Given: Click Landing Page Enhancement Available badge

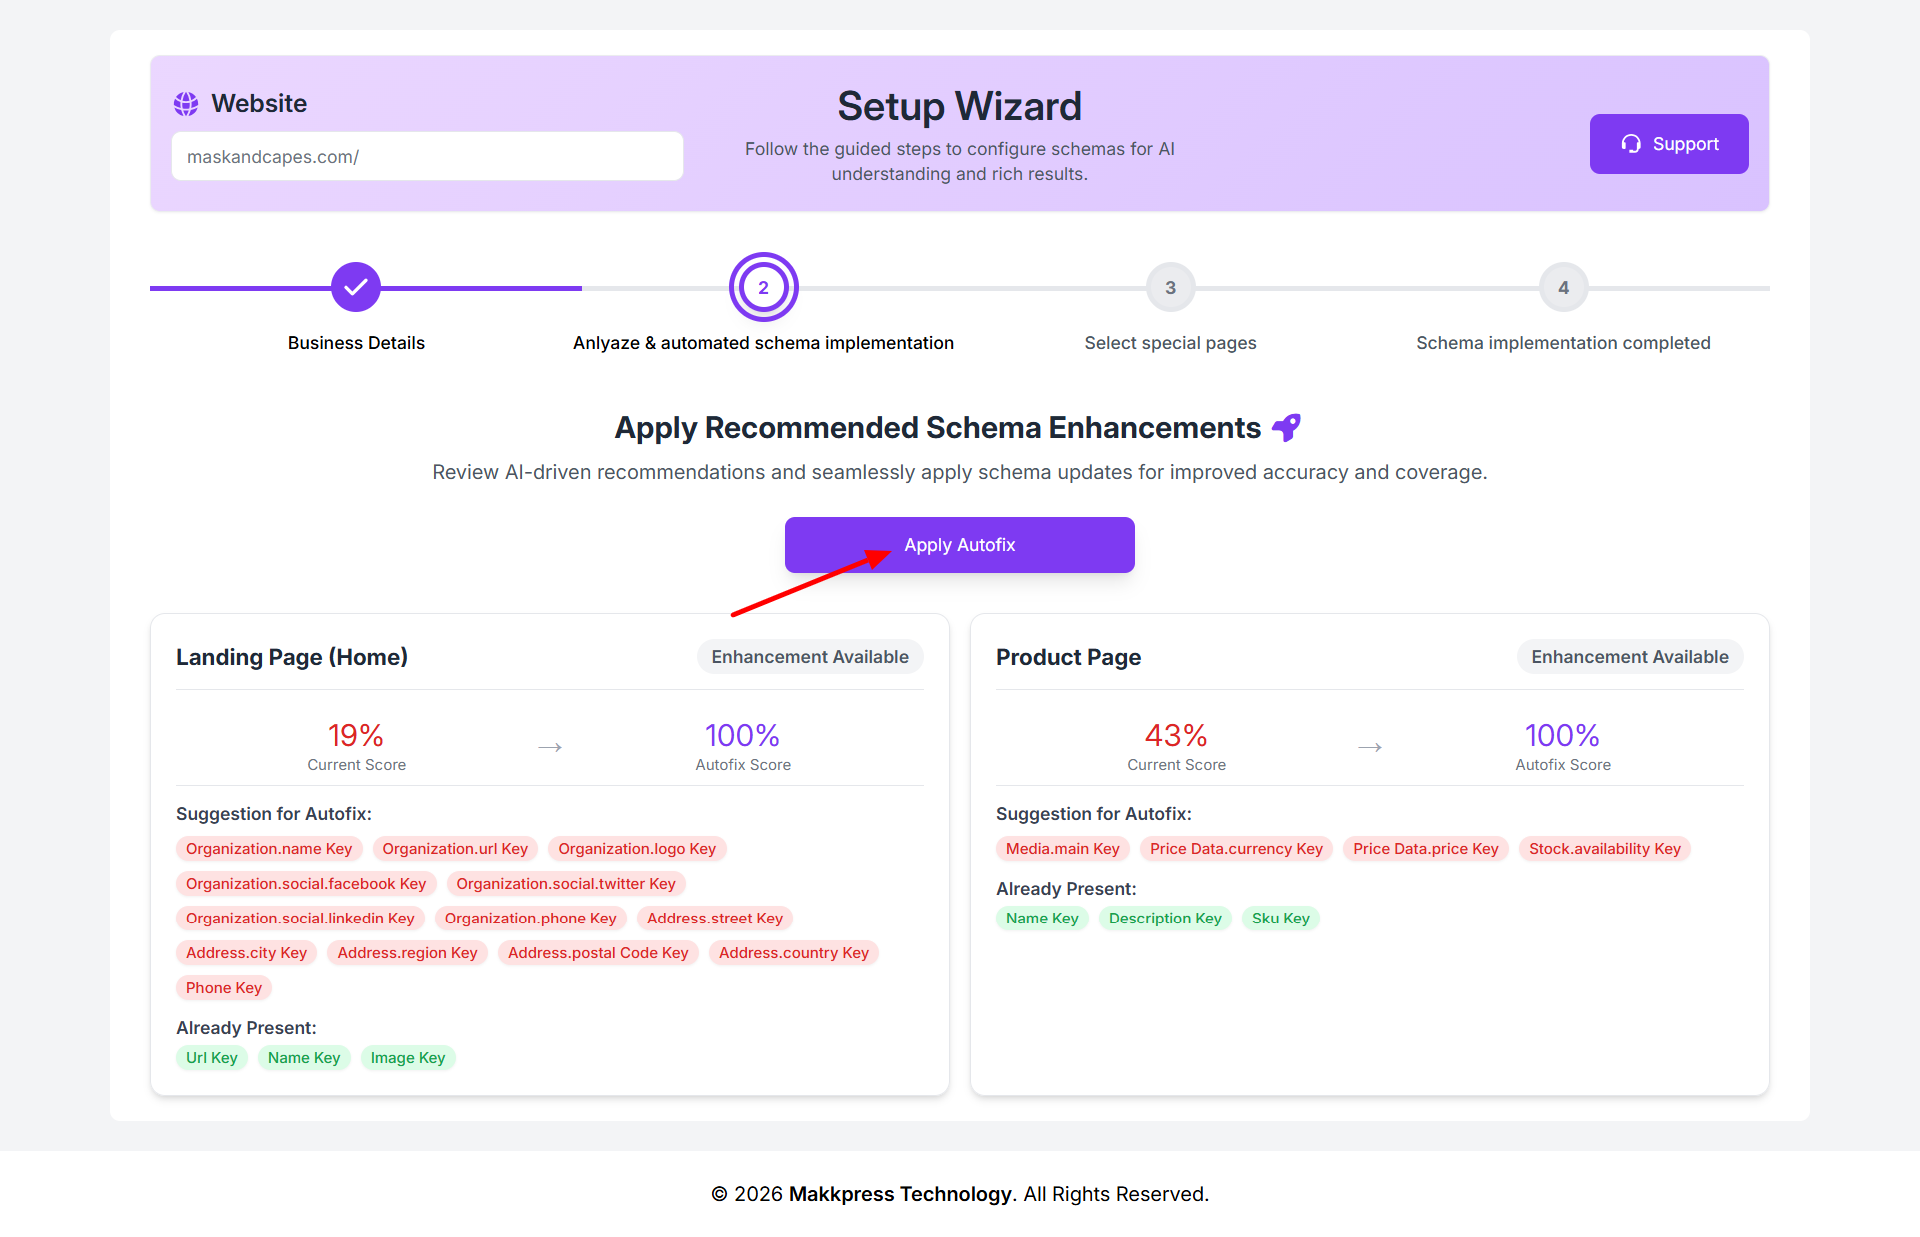Looking at the screenshot, I should (810, 657).
